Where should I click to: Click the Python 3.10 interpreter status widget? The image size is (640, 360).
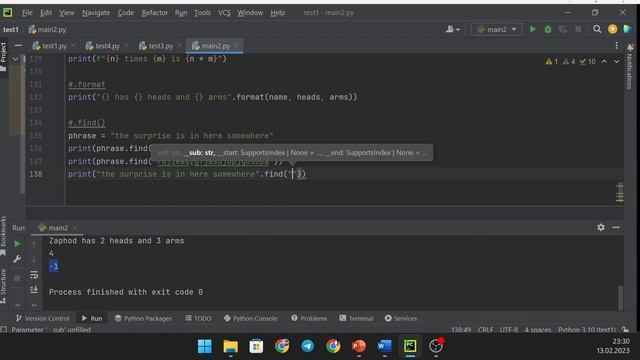pyautogui.click(x=587, y=329)
